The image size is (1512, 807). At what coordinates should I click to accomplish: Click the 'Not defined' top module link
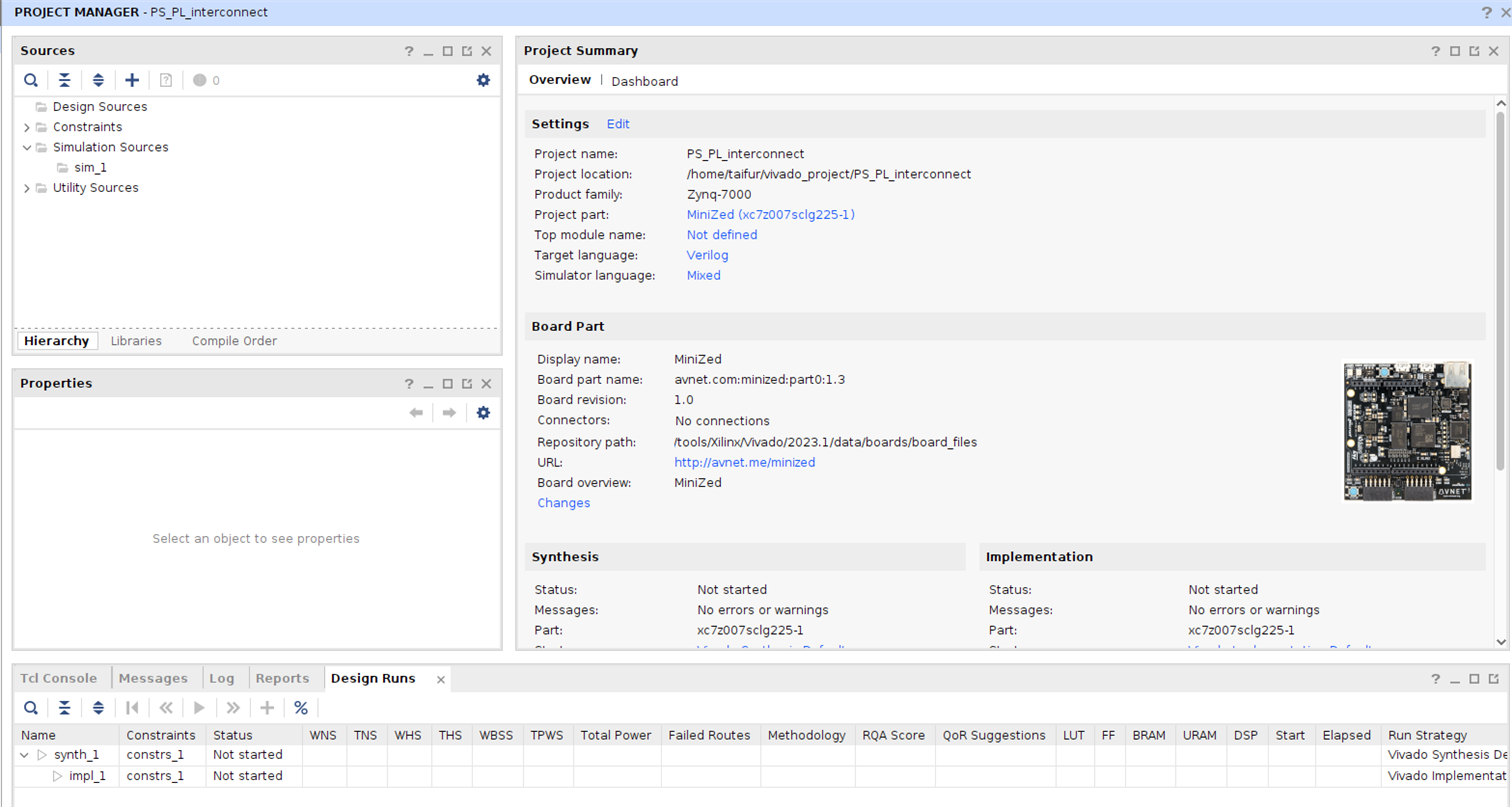point(722,235)
